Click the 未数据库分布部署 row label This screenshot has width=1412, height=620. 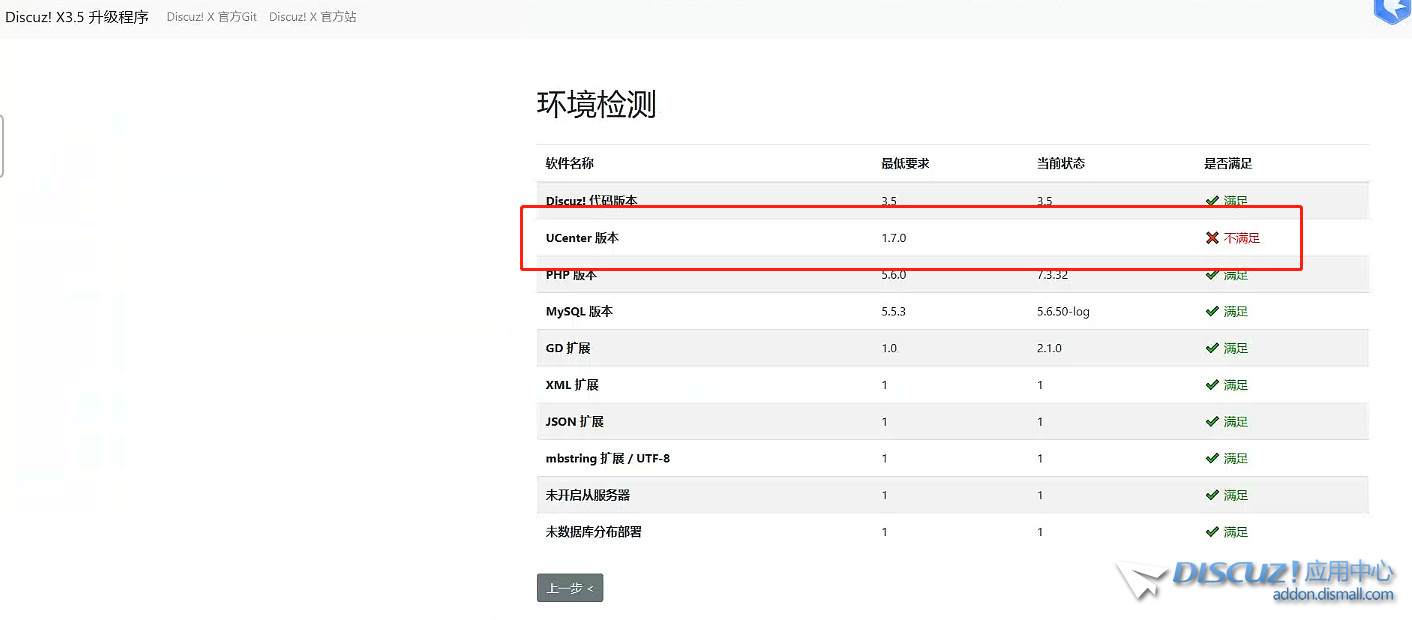(594, 532)
